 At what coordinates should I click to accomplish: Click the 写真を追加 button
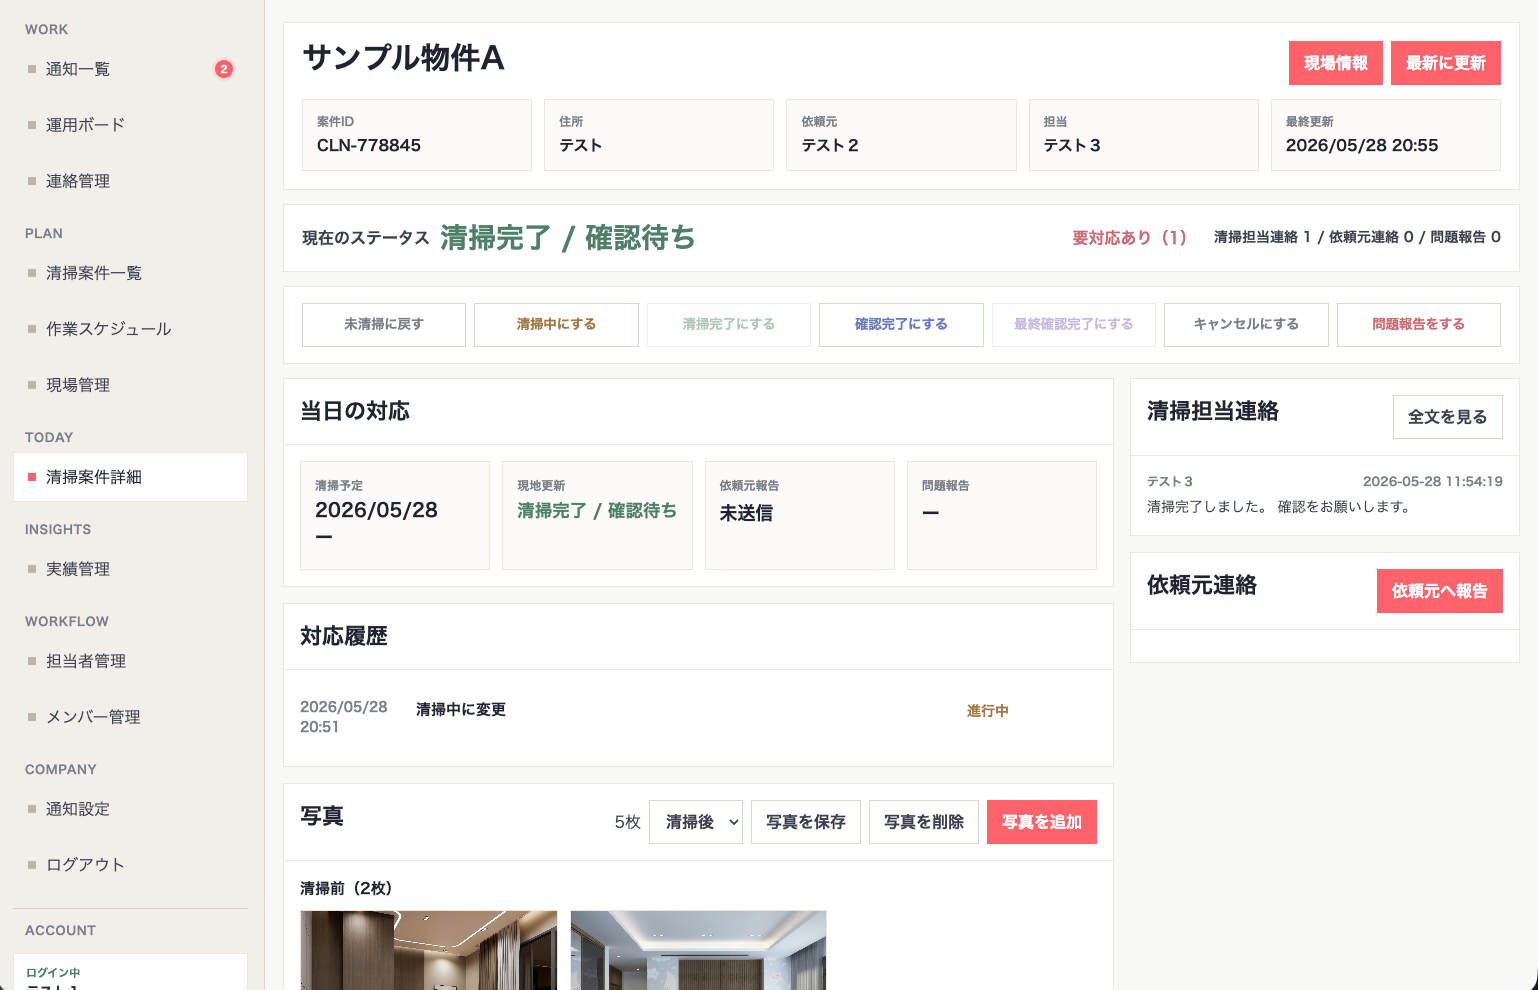pos(1042,822)
